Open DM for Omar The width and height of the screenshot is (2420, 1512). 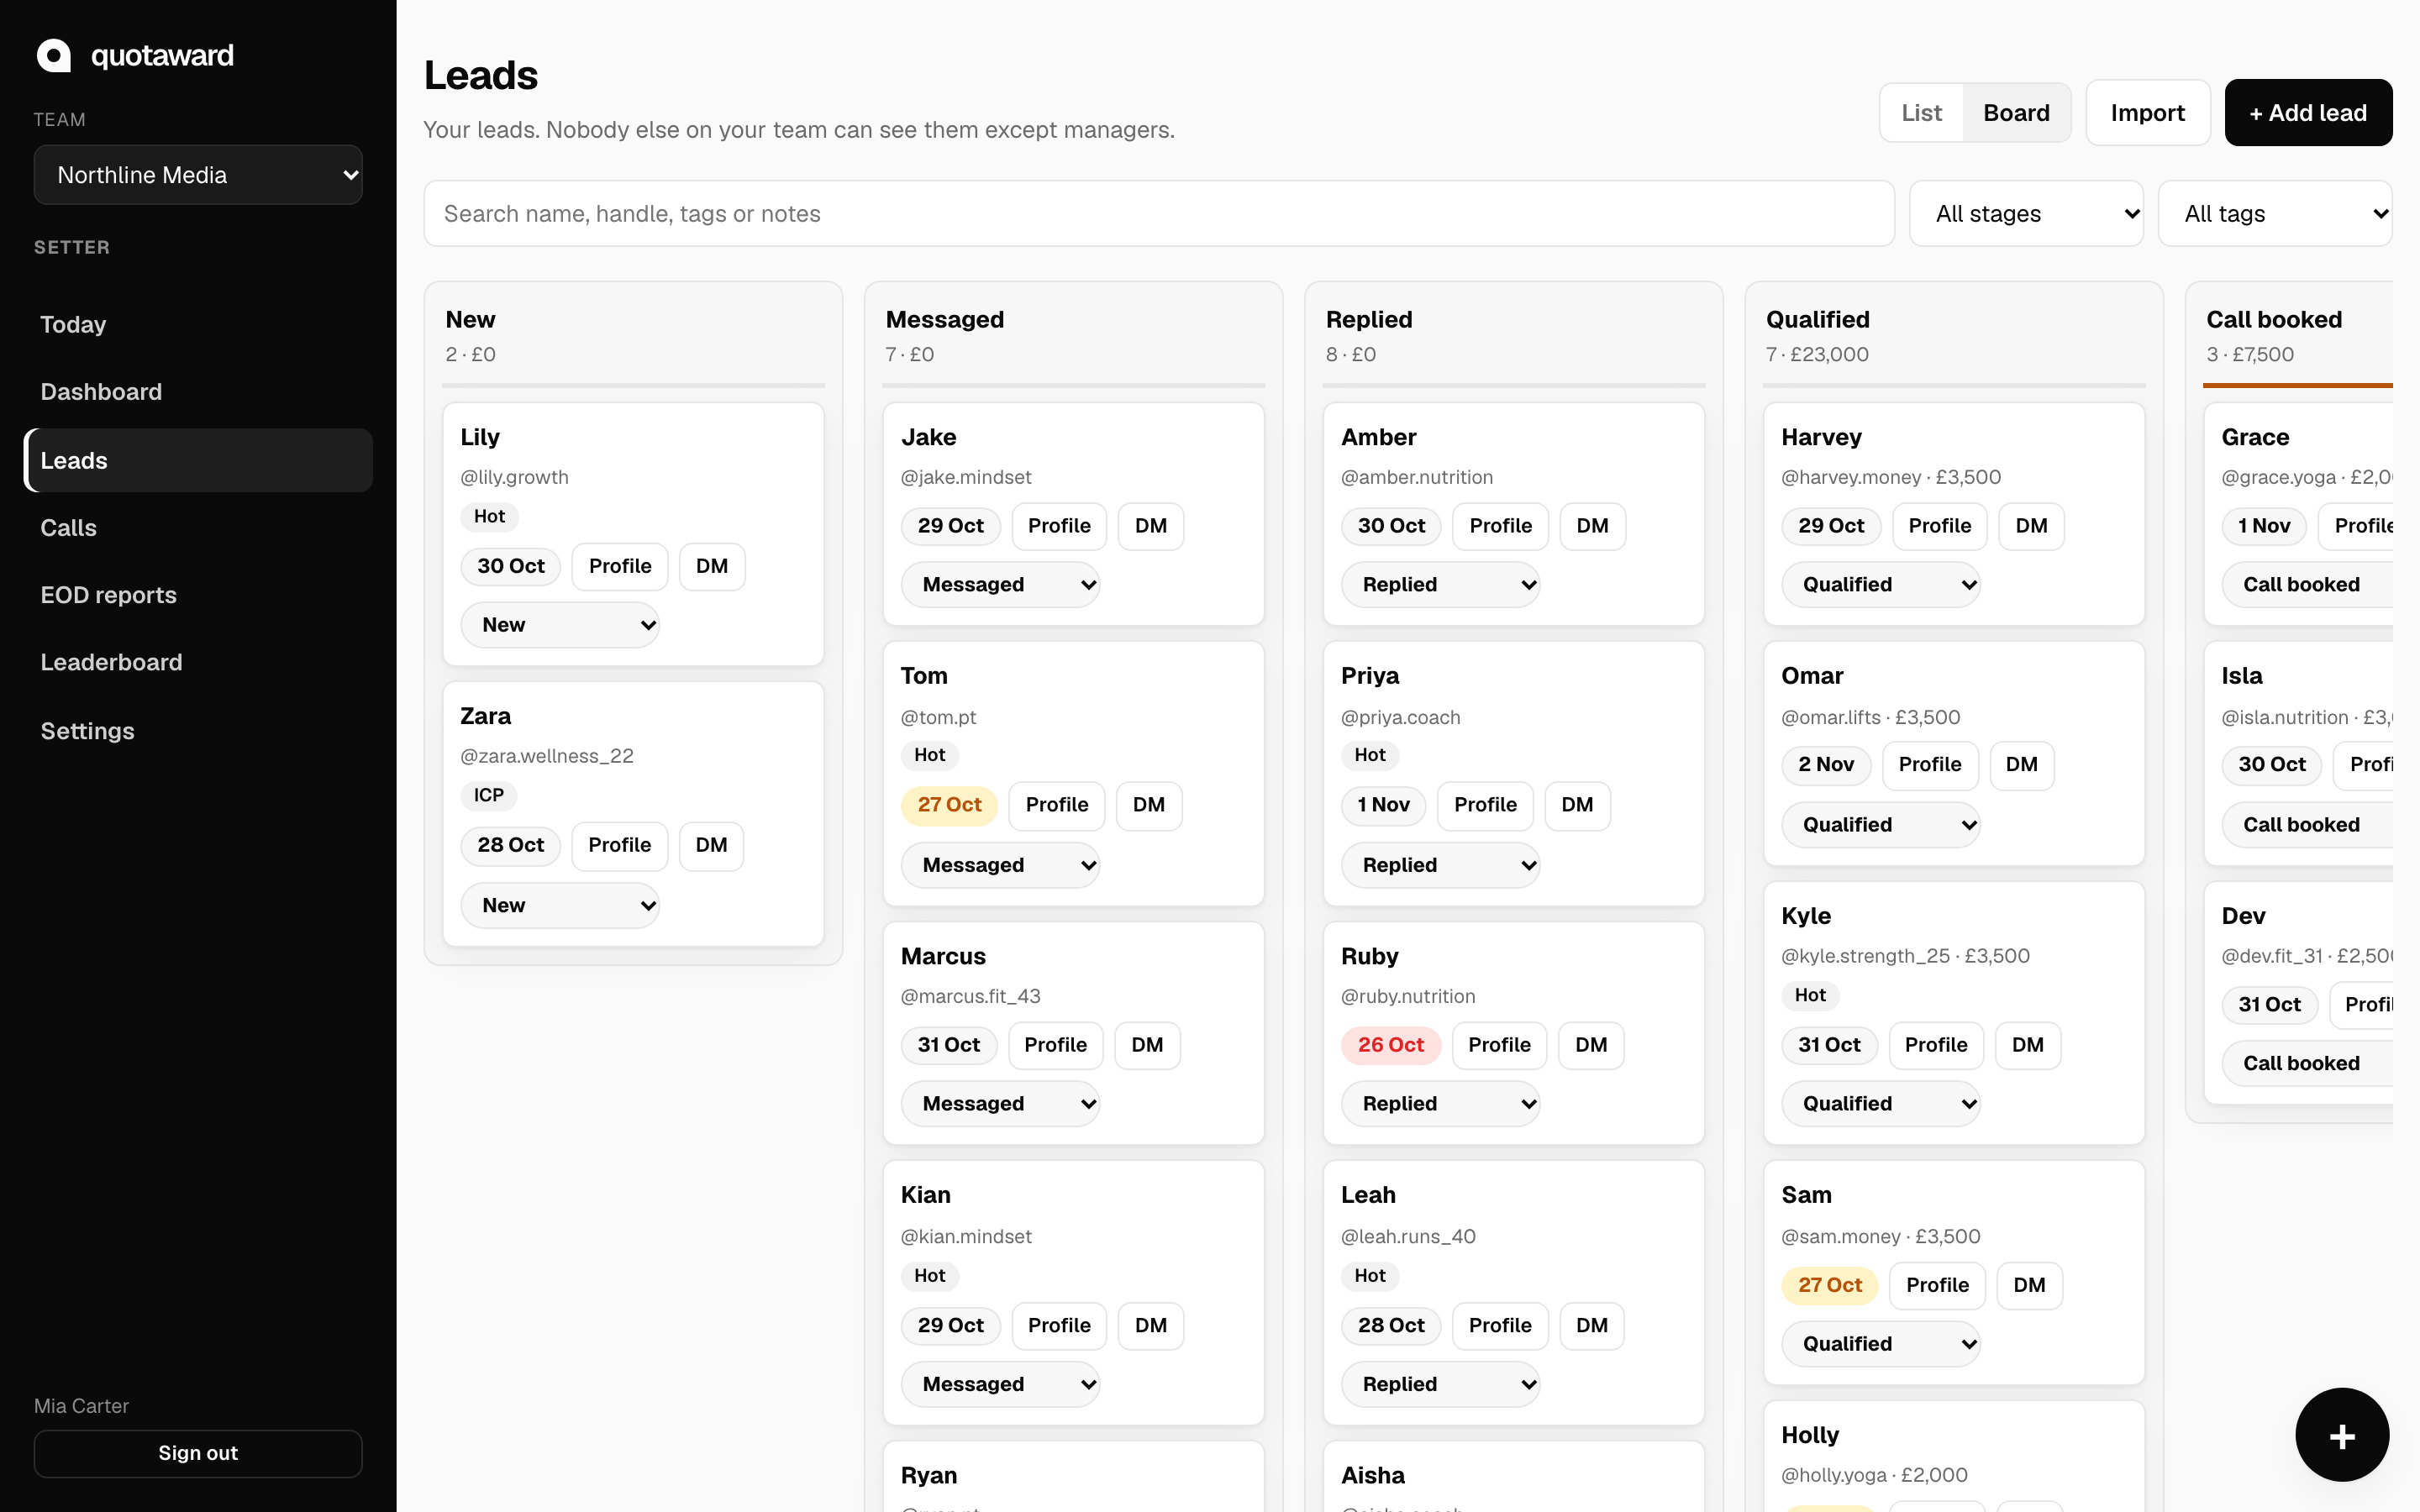point(2021,765)
